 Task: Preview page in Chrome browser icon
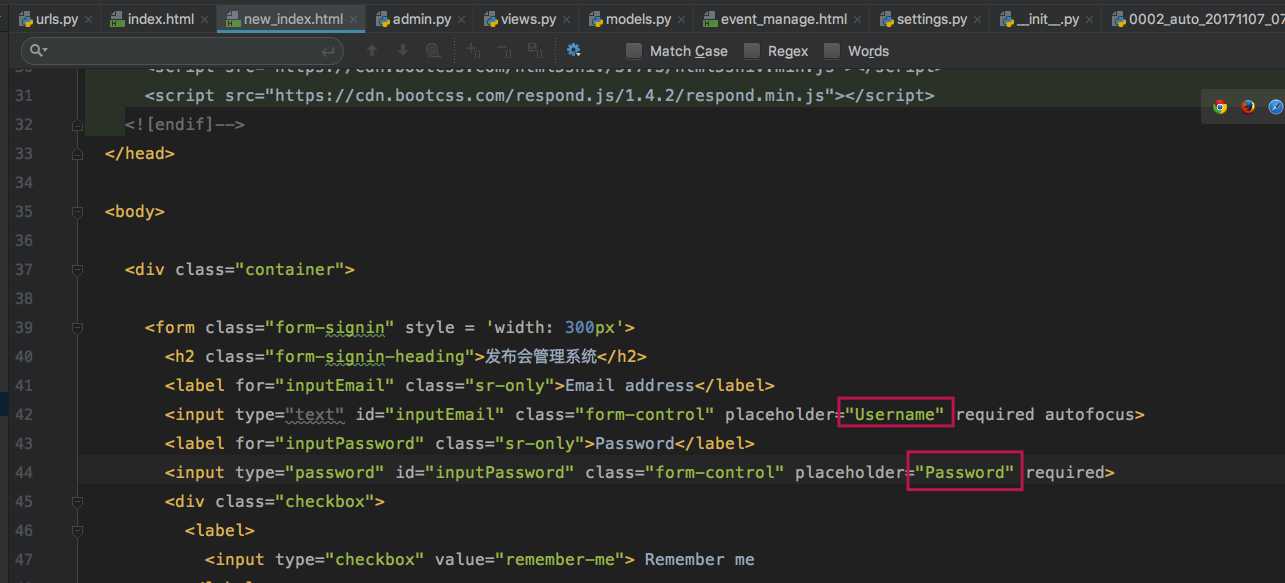pos(1220,107)
